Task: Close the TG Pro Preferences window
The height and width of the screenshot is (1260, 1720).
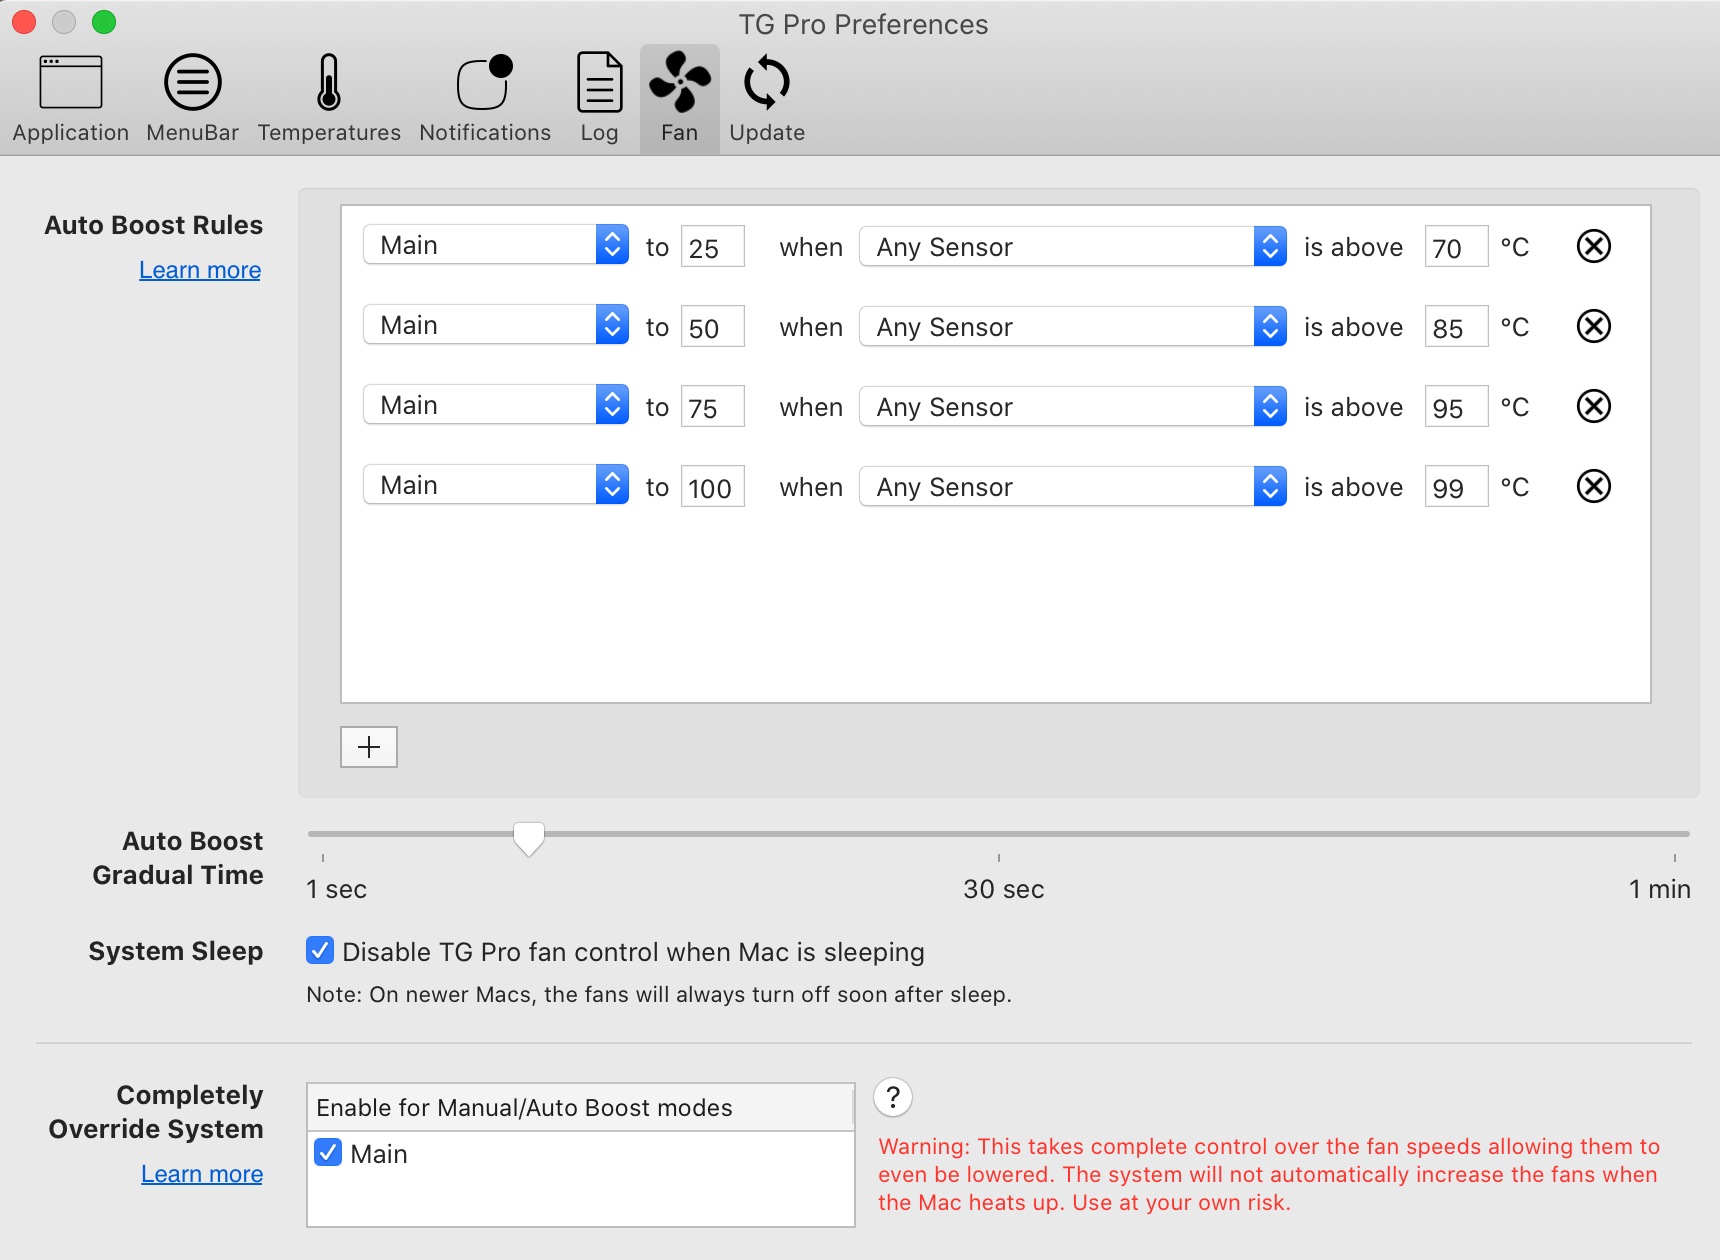Action: [x=24, y=22]
